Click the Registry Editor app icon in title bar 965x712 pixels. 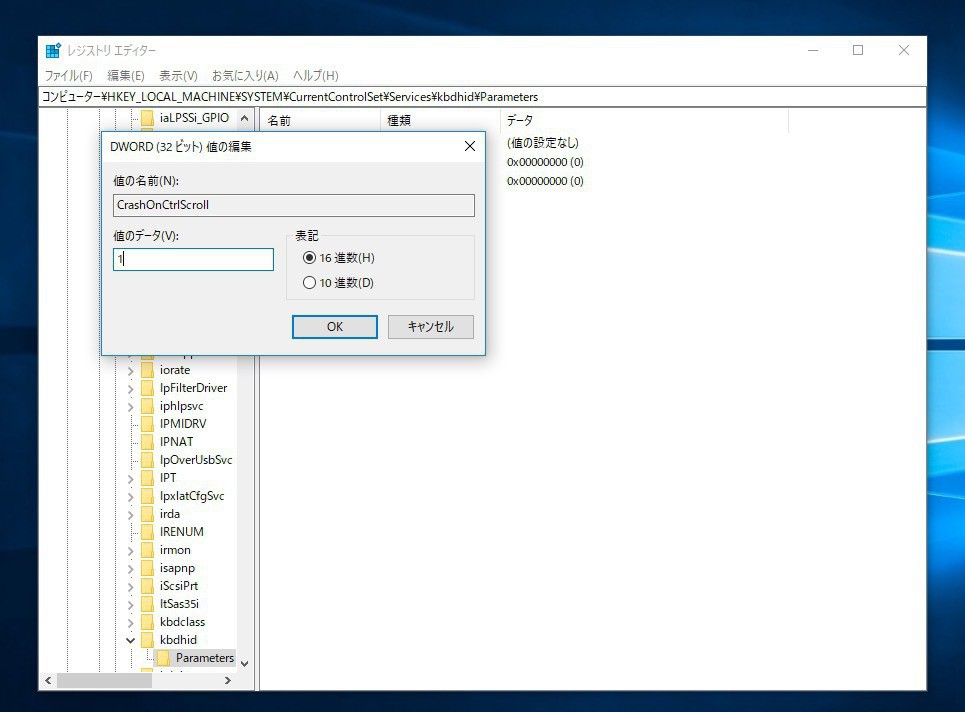(x=53, y=50)
